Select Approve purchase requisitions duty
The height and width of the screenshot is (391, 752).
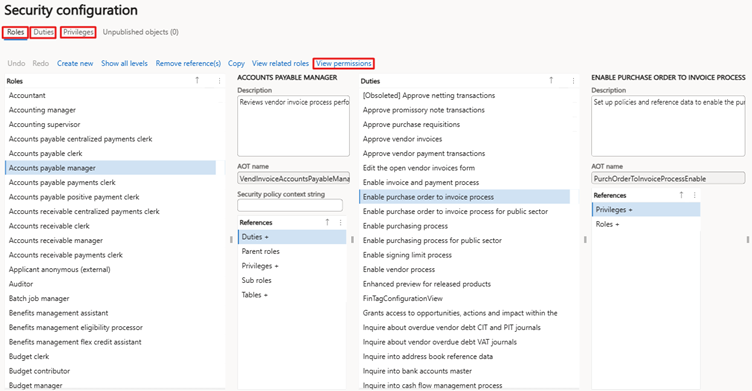tap(464, 124)
